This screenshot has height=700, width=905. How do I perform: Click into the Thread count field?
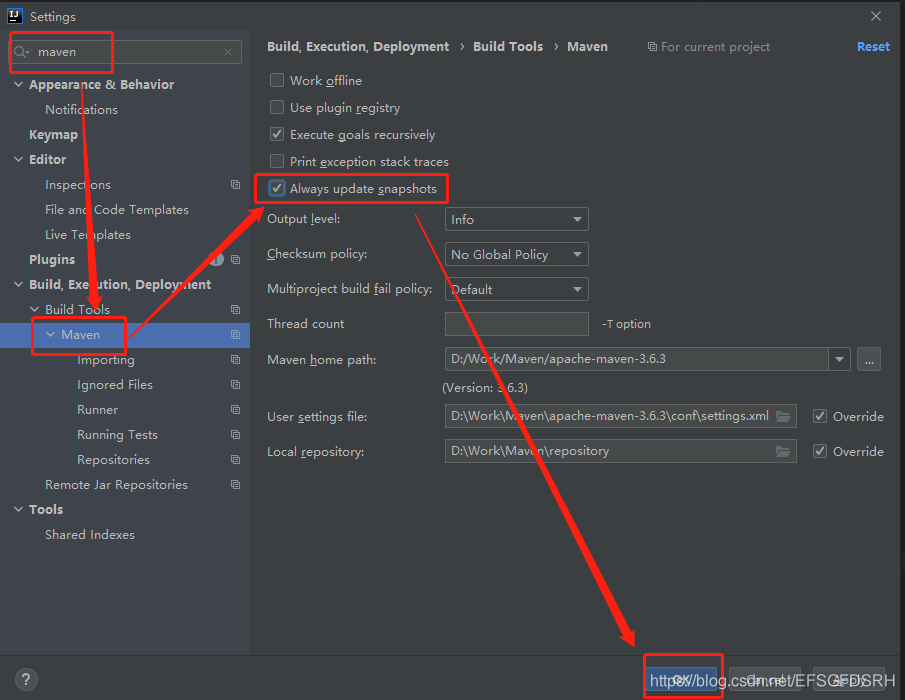pos(516,324)
